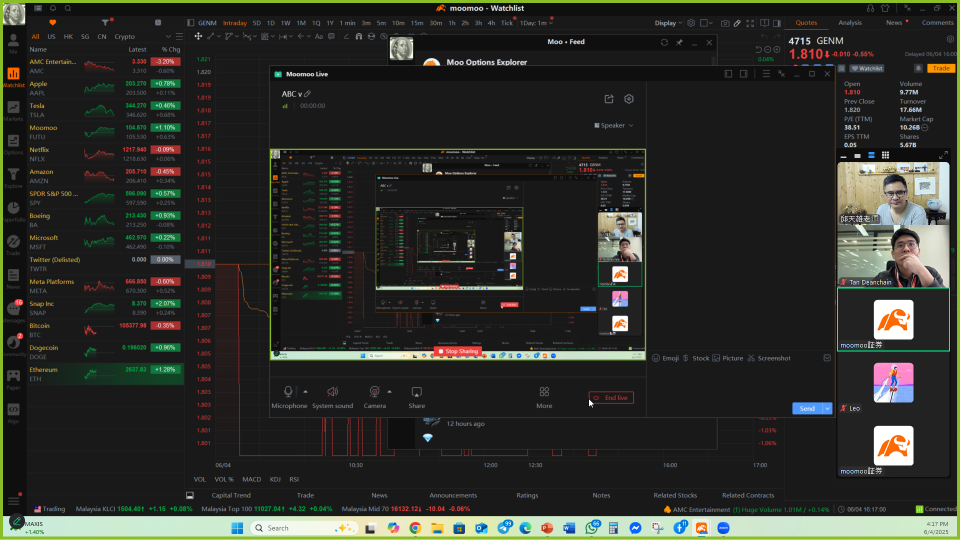Open the Announcements bottom tab
Screen dimensions: 960x540
click(x=453, y=495)
